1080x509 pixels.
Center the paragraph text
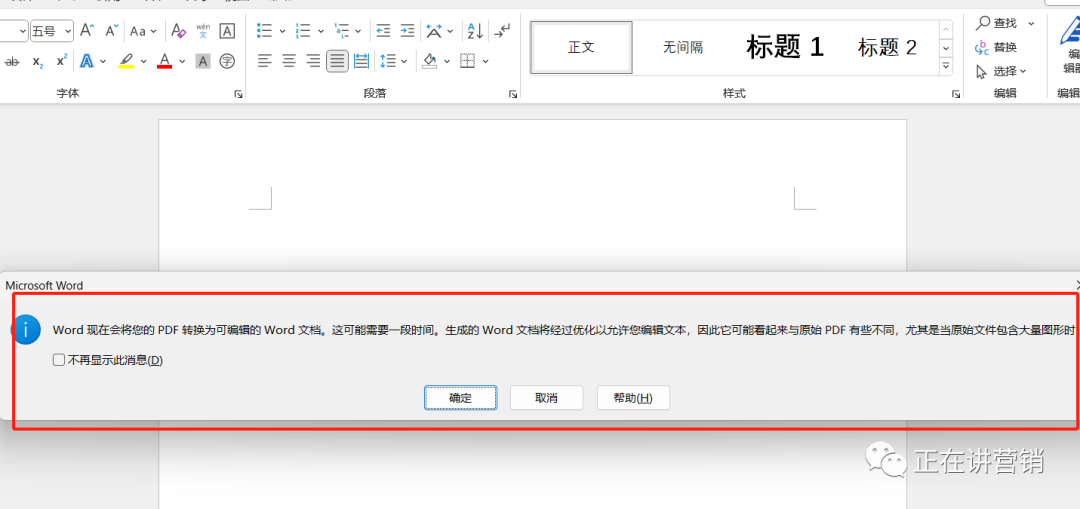tap(289, 61)
